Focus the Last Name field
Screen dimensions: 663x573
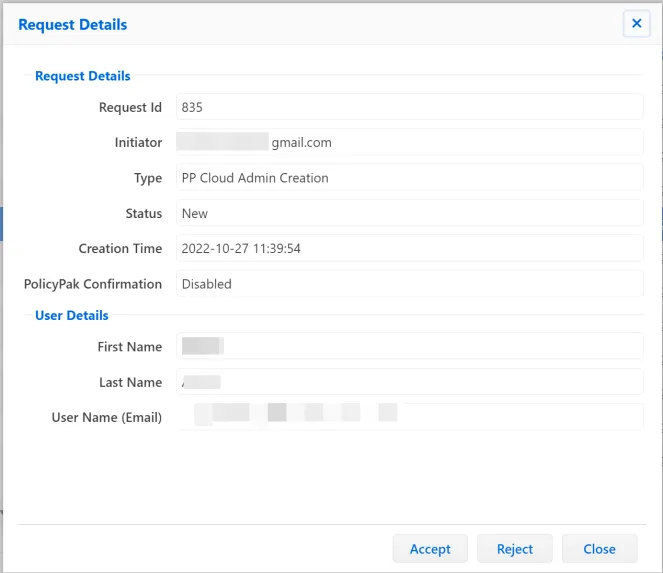point(409,382)
